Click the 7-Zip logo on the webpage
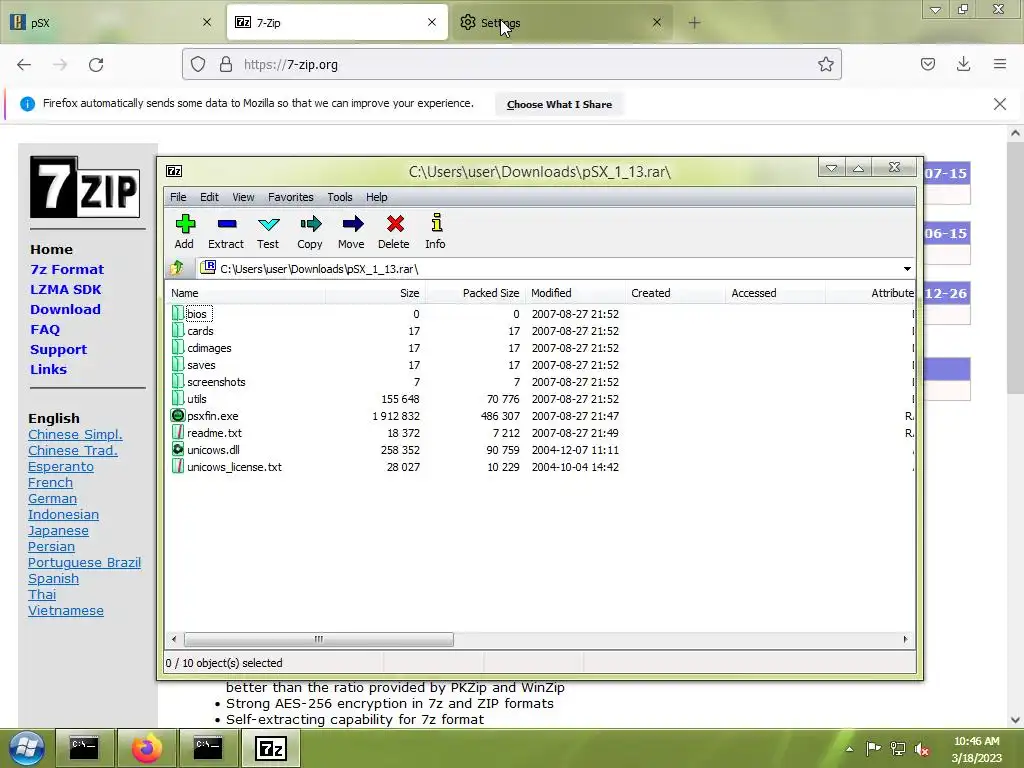1024x768 pixels. [x=85, y=187]
